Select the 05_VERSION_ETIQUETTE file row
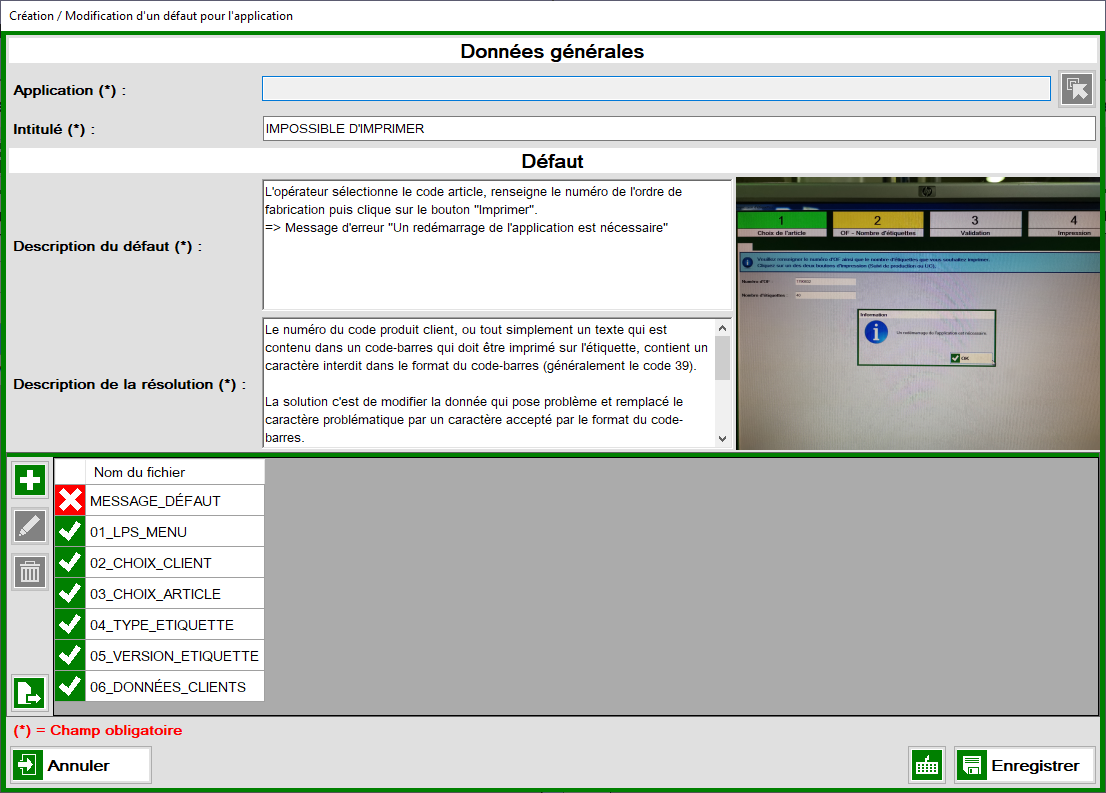This screenshot has width=1106, height=793. (174, 656)
